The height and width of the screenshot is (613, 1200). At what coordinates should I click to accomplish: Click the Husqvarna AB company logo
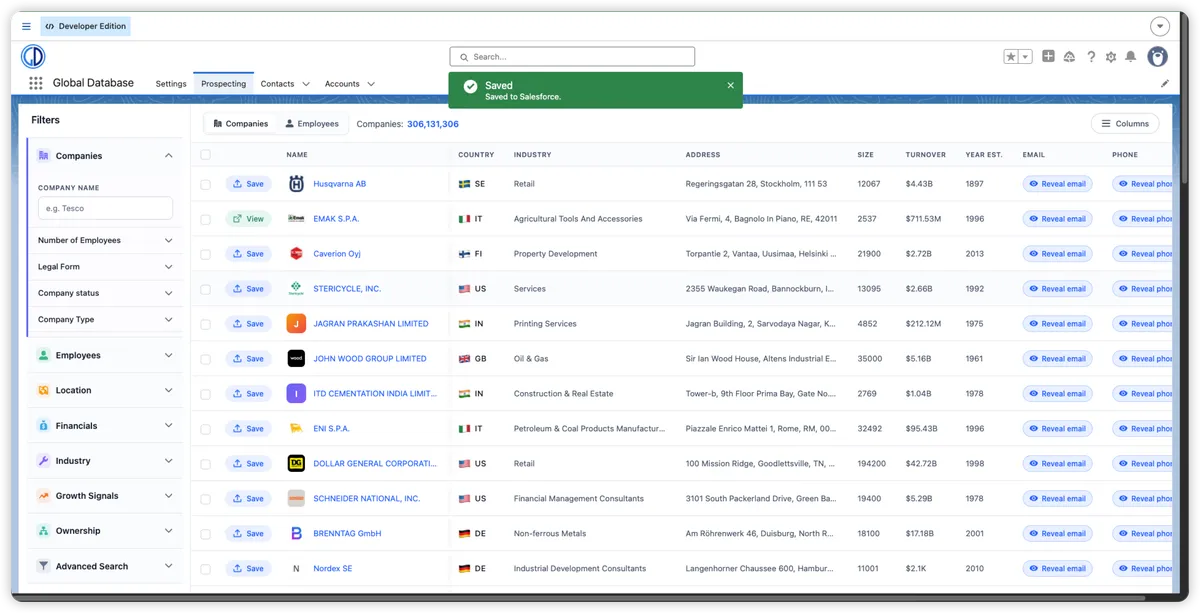pos(296,184)
